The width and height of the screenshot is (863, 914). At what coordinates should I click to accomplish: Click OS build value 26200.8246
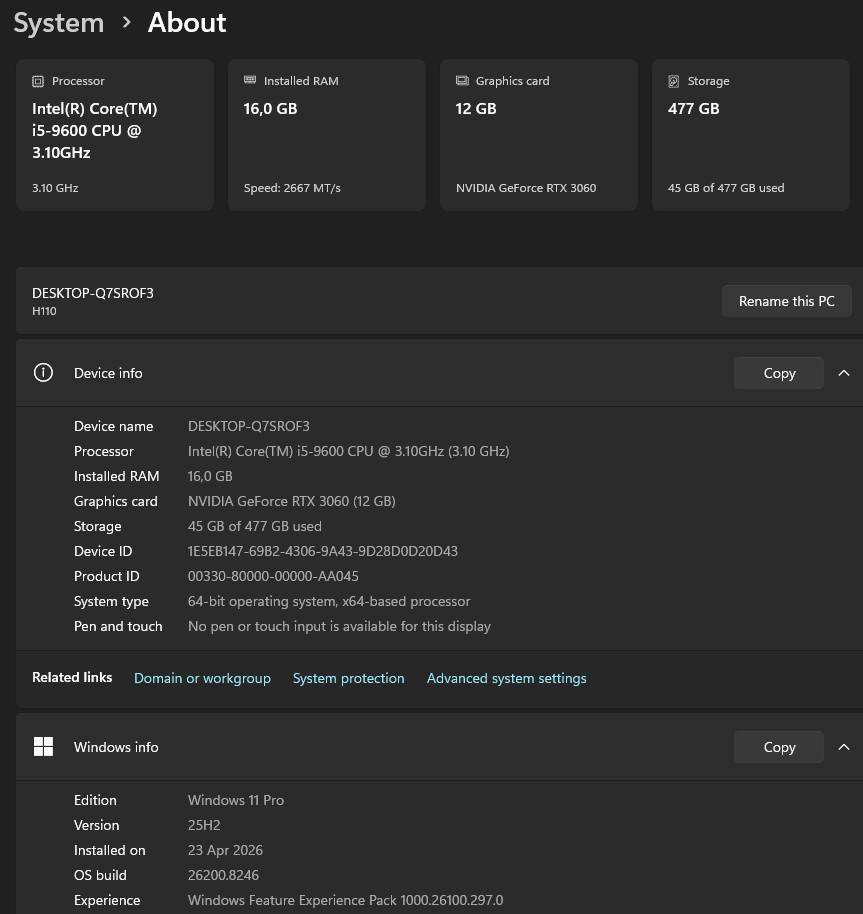pyautogui.click(x=223, y=876)
